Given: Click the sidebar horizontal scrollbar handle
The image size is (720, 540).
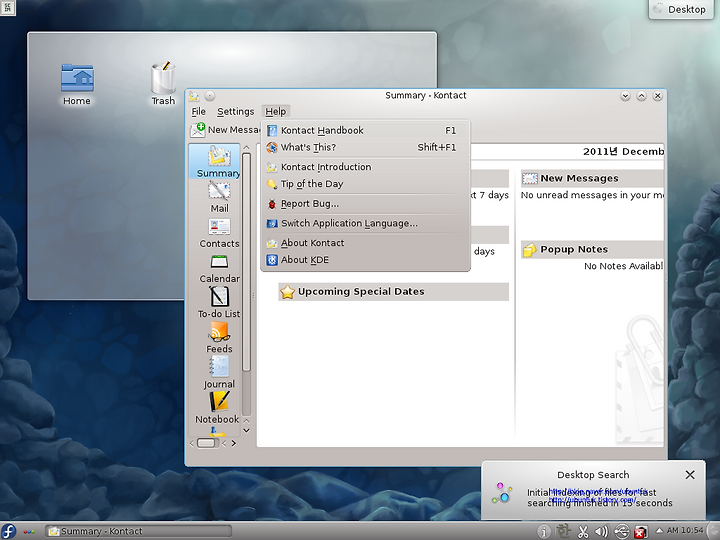Looking at the screenshot, I should [x=208, y=443].
